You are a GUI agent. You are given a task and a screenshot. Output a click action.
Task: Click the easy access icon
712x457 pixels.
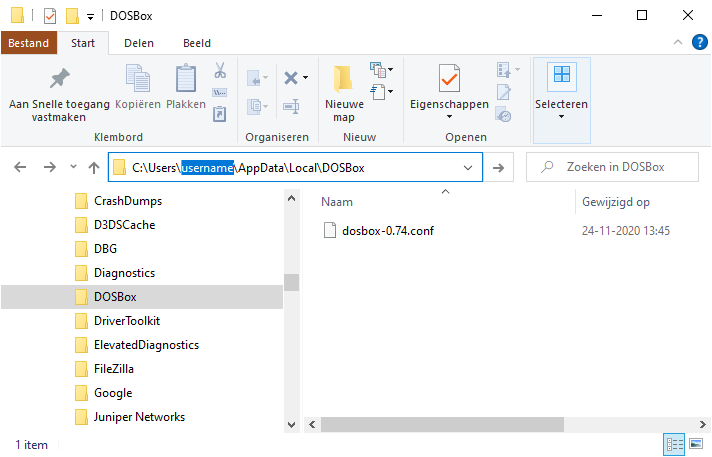click(377, 92)
